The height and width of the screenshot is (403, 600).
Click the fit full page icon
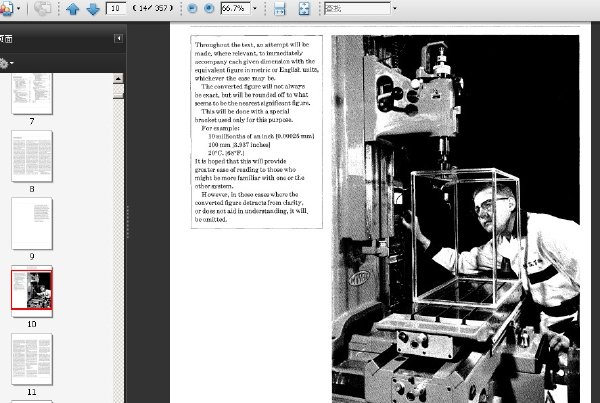304,8
